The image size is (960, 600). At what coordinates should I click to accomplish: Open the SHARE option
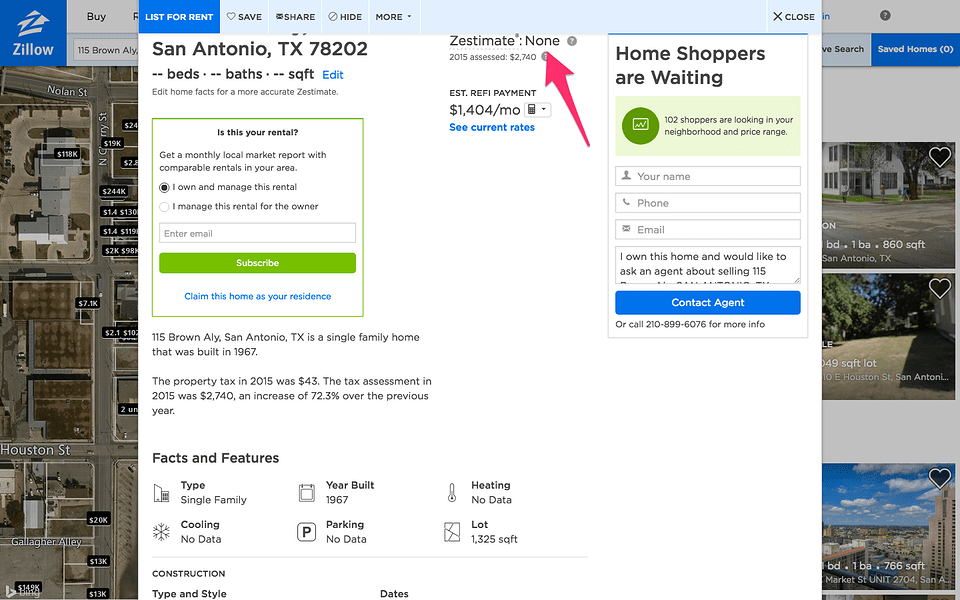click(x=294, y=16)
